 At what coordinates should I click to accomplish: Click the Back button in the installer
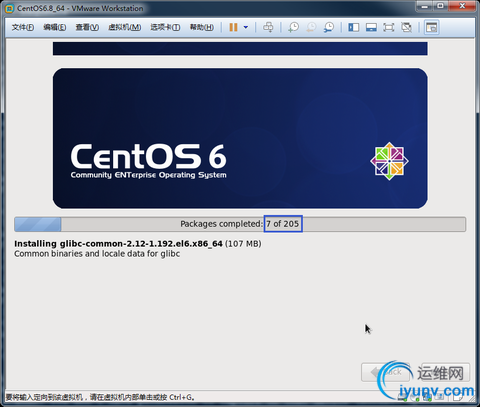385,372
